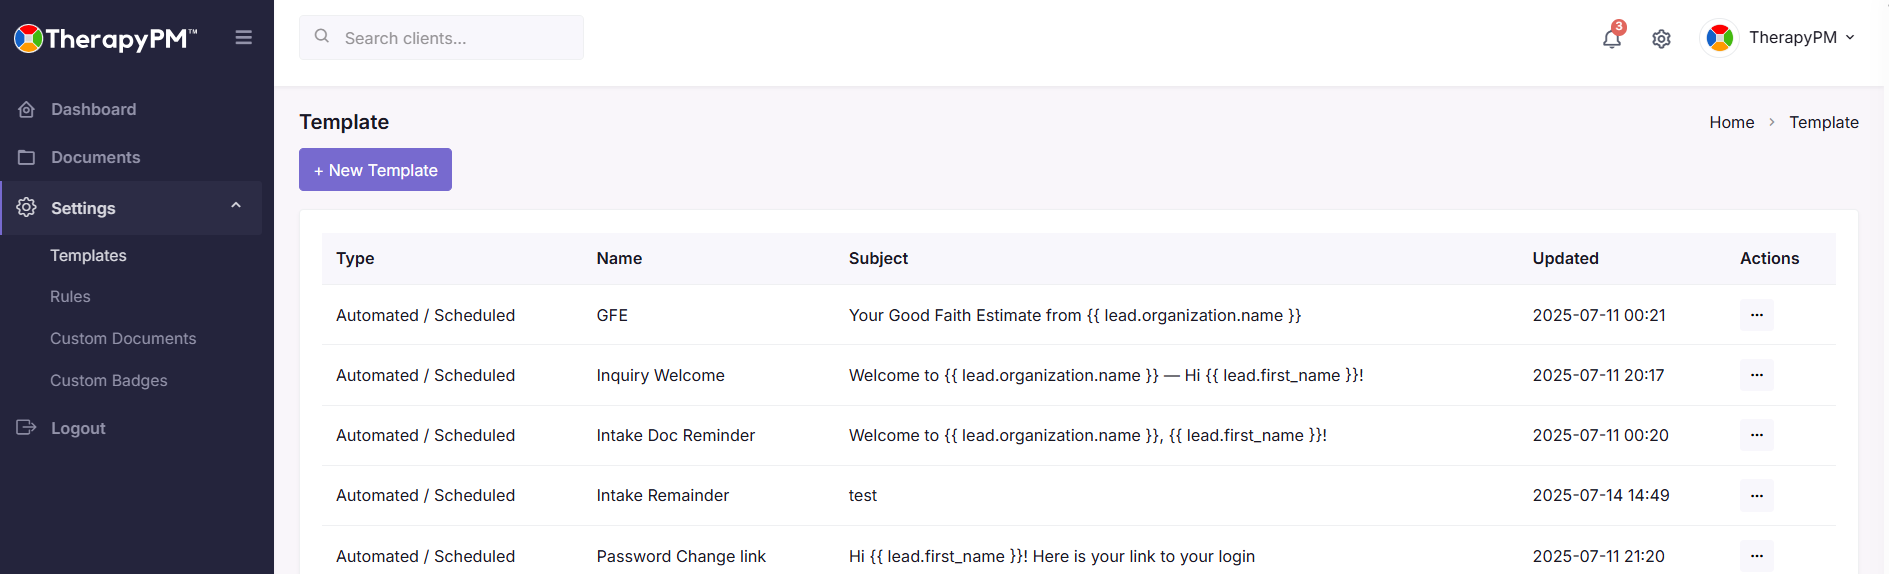Expand the TherapyPM account dropdown arrow

[x=1850, y=38]
